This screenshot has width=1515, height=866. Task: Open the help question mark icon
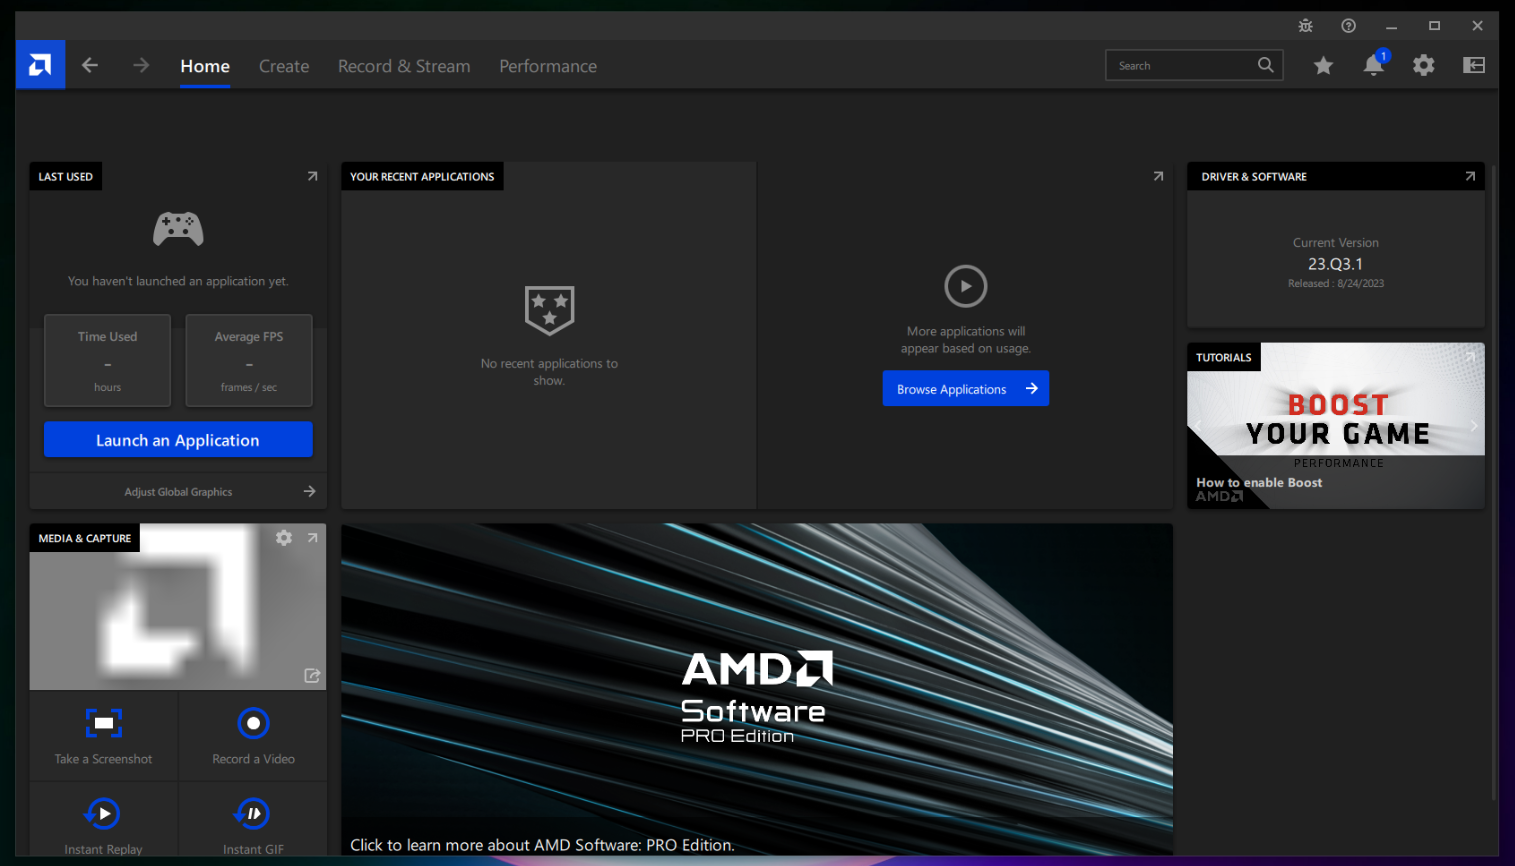(x=1348, y=26)
